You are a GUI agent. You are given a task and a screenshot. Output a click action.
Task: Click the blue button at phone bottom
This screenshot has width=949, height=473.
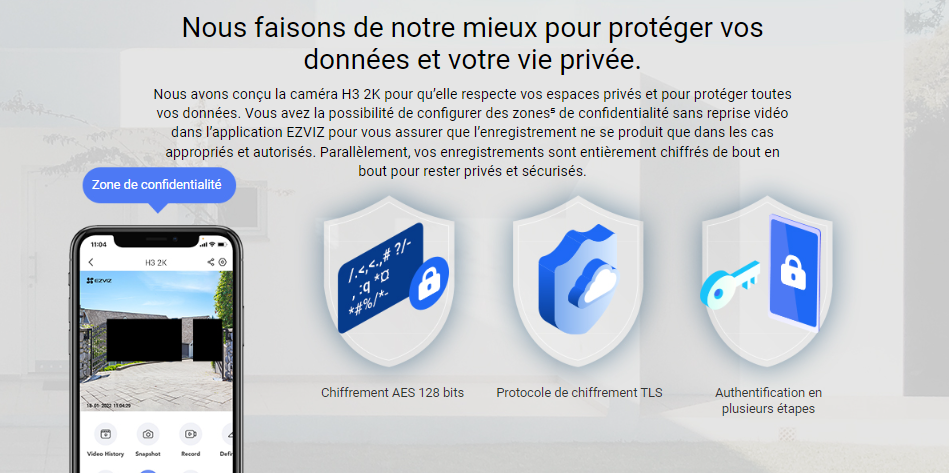148,471
